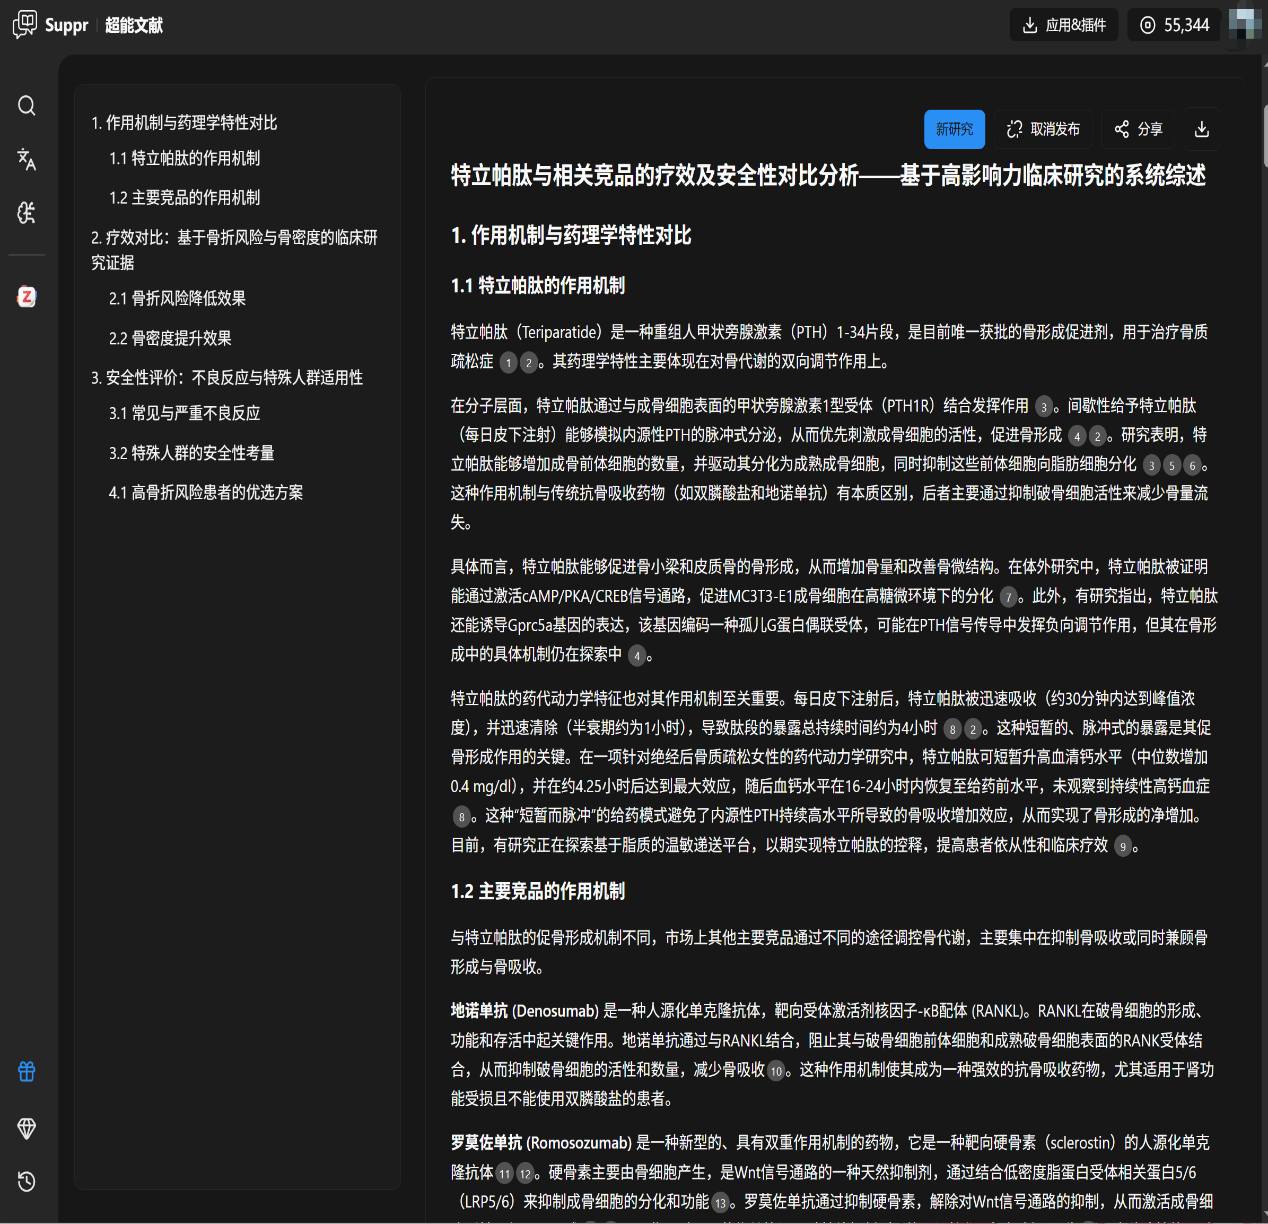This screenshot has width=1268, height=1224.
Task: Jump to 1.1 特立帕肽的作用机制 in outline
Action: tap(185, 158)
